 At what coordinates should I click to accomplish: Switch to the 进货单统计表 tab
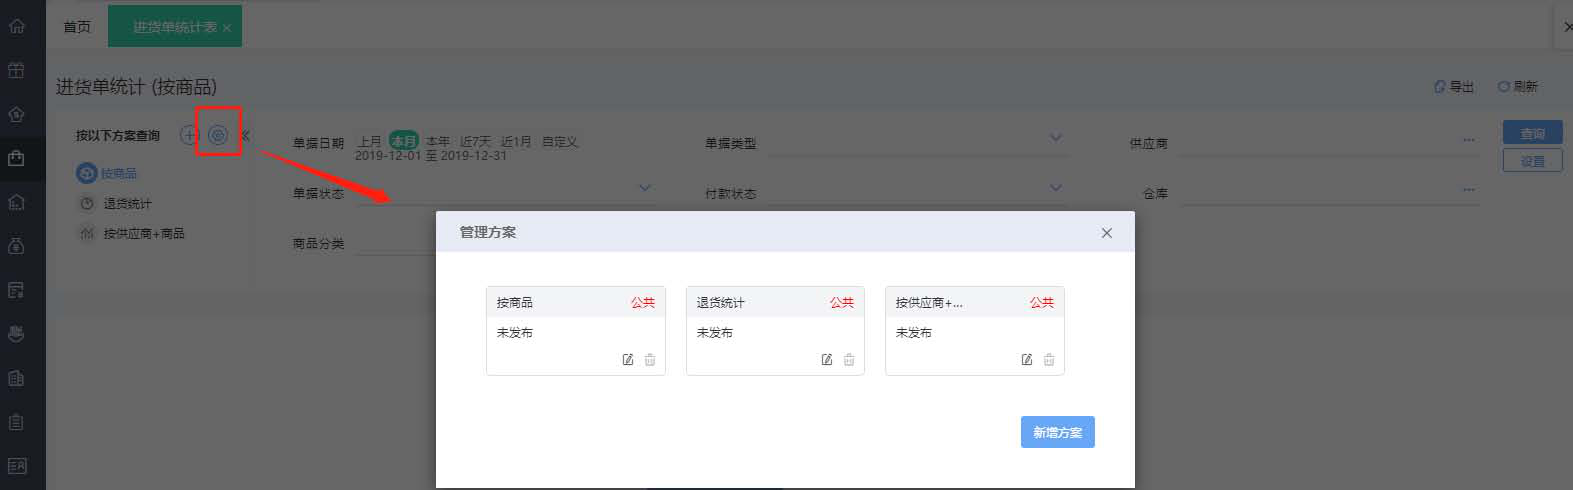[x=175, y=27]
